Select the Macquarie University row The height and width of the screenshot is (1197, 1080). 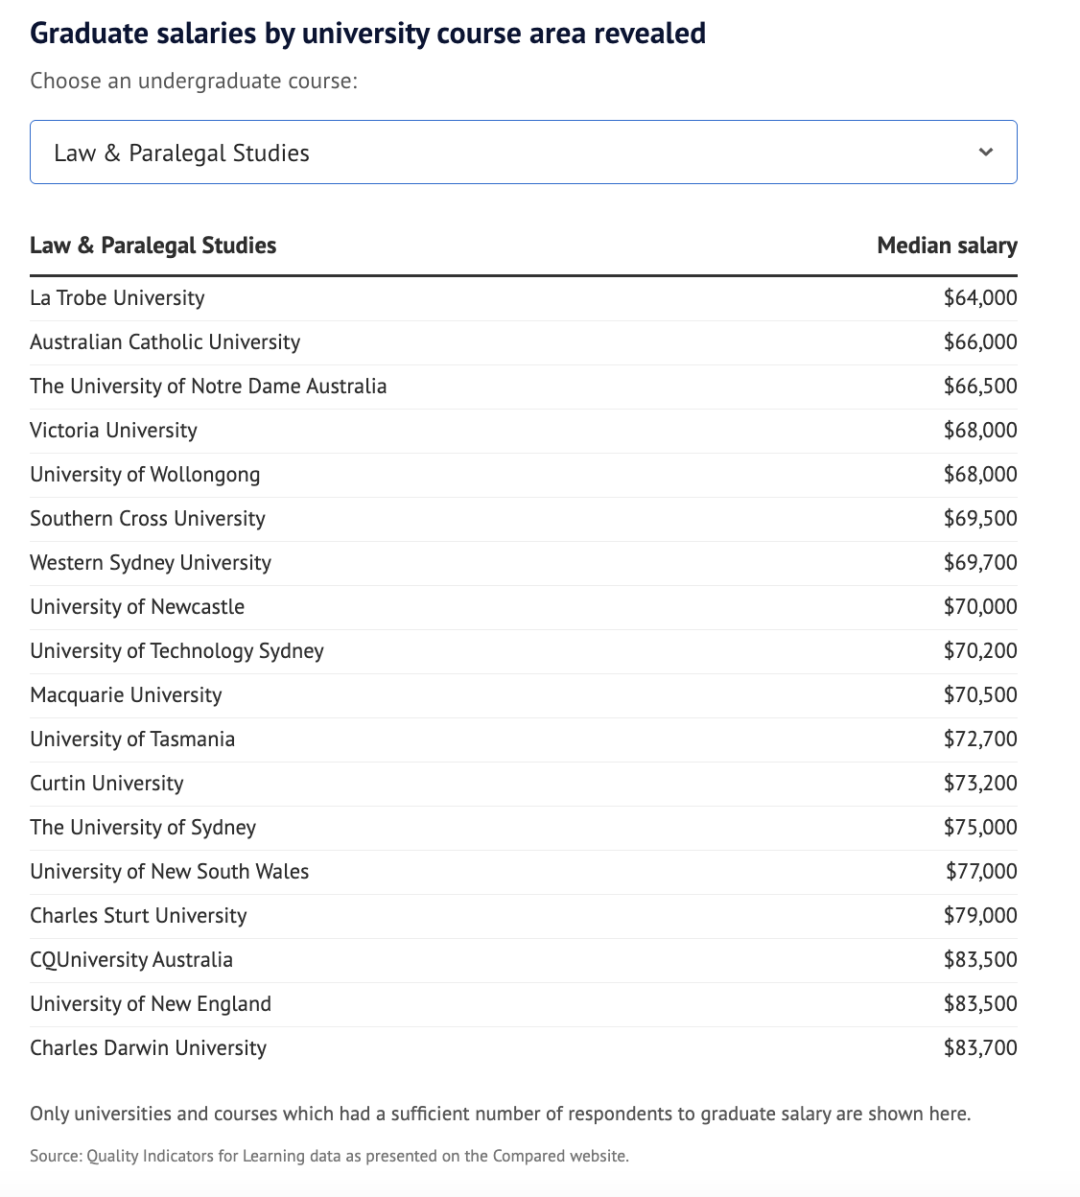[126, 695]
